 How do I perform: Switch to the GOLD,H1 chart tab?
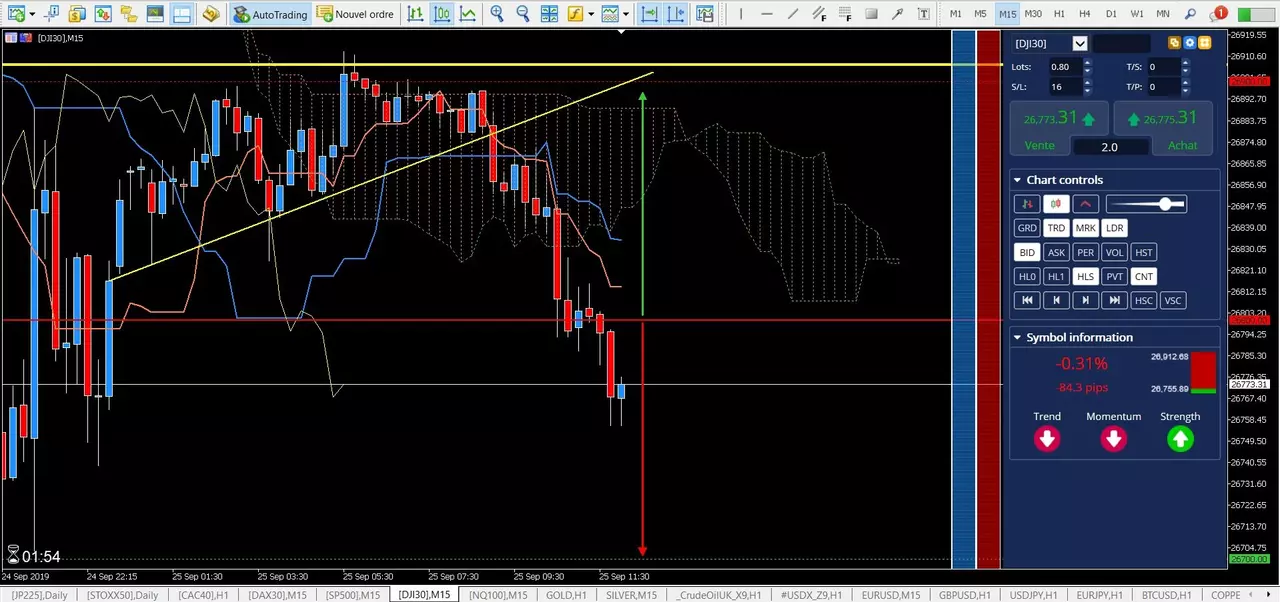coord(566,595)
